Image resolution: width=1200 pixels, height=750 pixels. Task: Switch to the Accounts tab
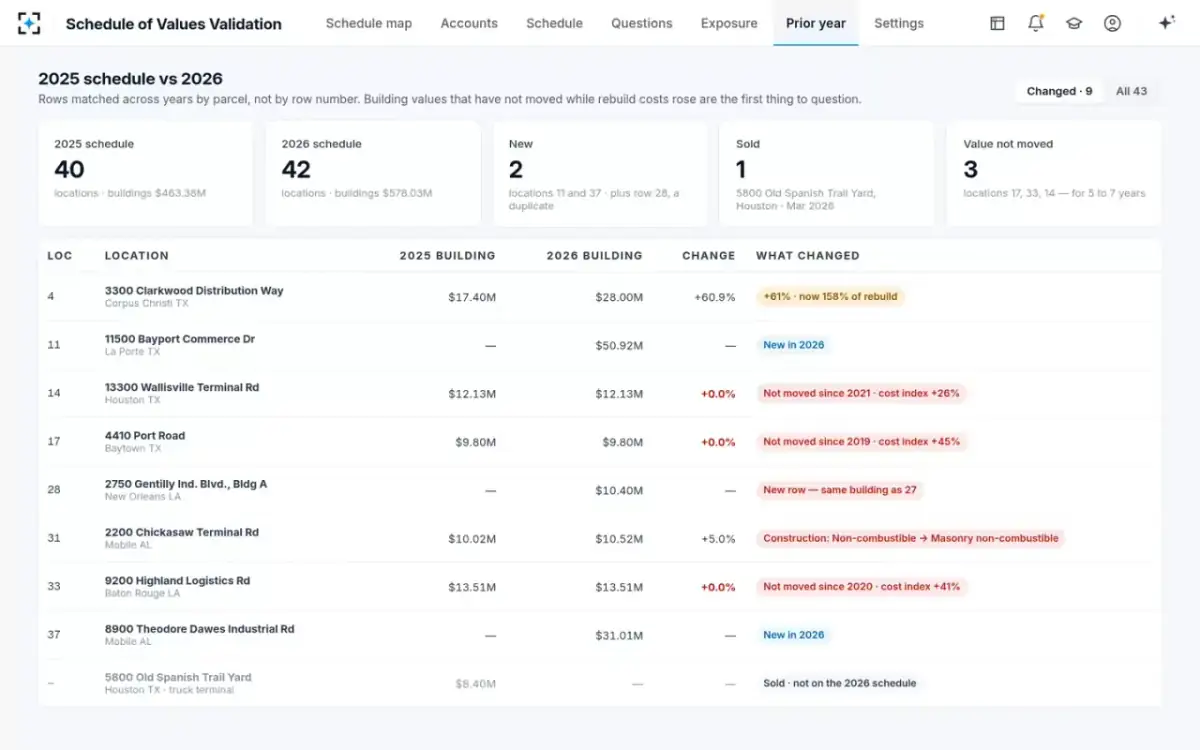pyautogui.click(x=469, y=23)
